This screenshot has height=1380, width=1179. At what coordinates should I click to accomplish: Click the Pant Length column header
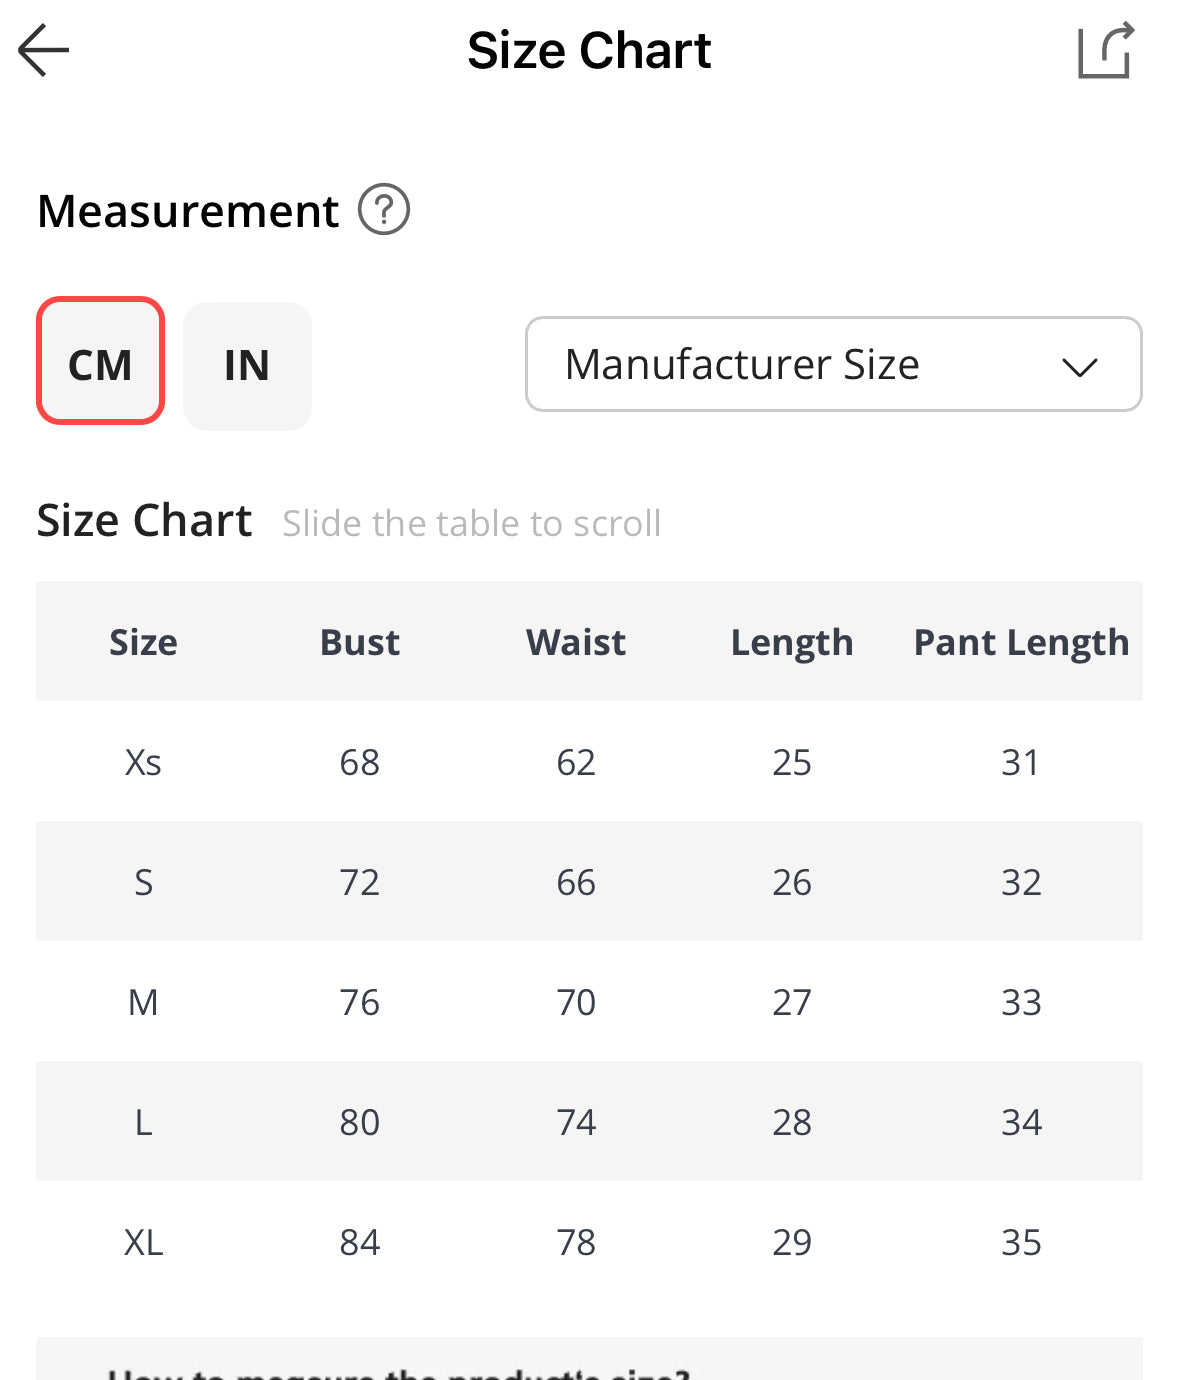coord(1021,643)
